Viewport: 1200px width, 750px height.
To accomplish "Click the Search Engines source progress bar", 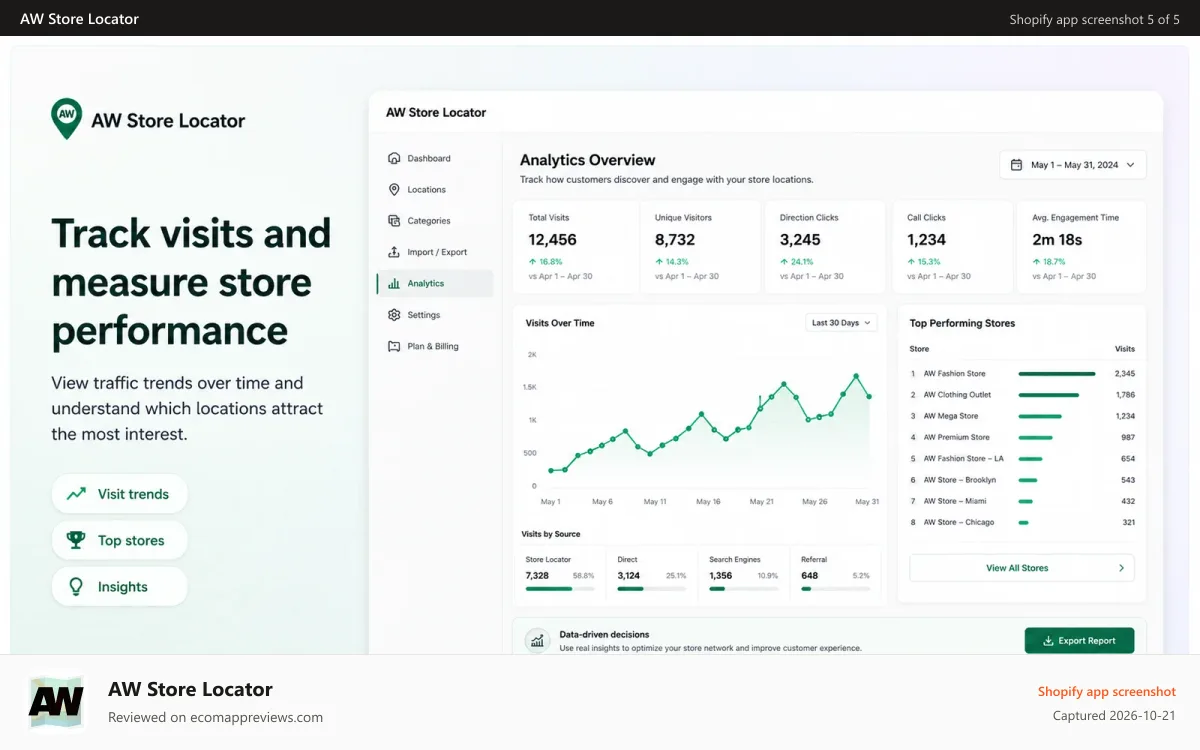I will (x=743, y=589).
